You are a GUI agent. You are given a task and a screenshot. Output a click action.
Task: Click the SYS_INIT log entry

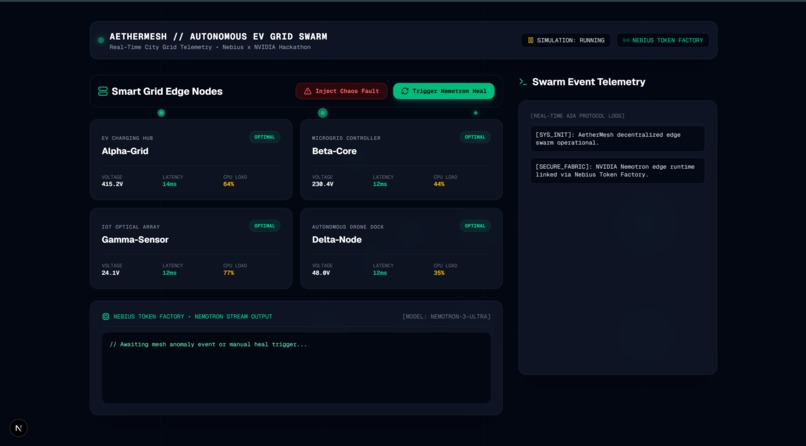(x=617, y=139)
